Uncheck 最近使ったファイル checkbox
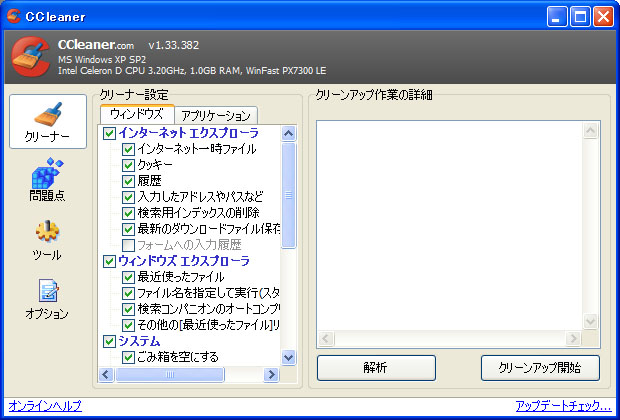Screen dimensions: 620x420 [x=128, y=277]
